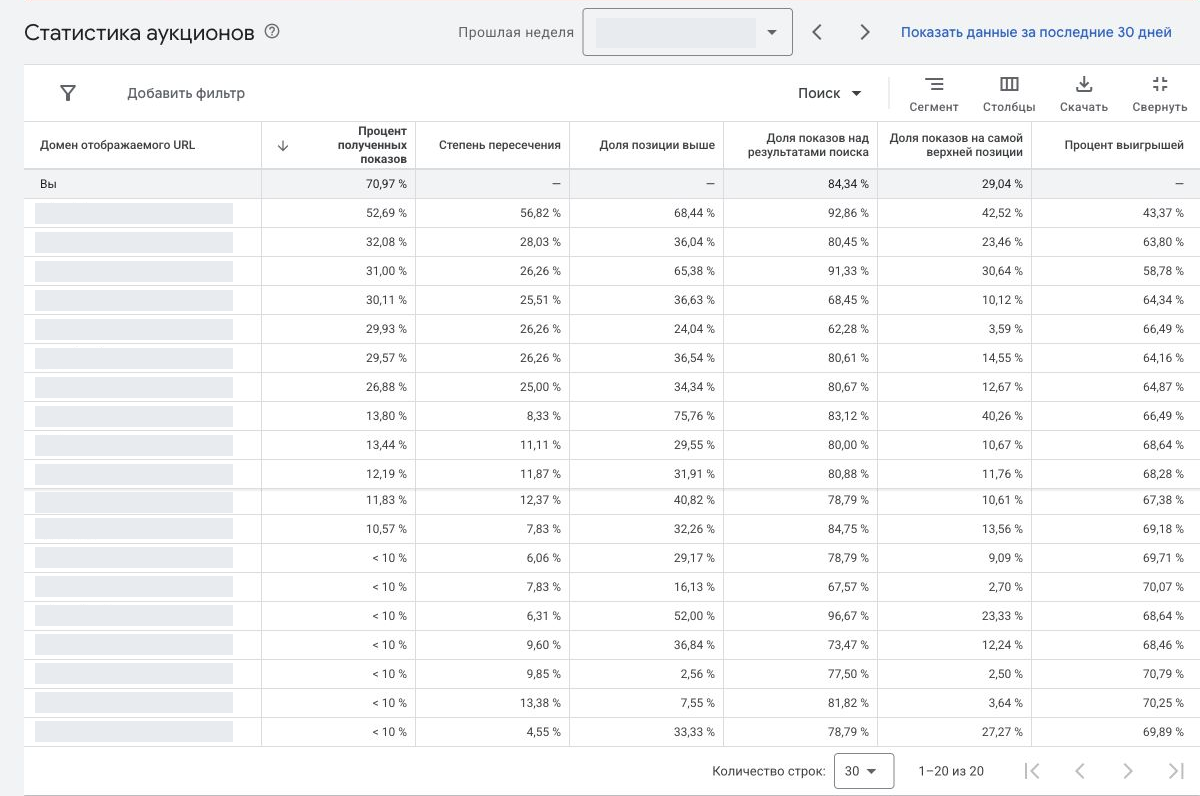Select the Вы row label
The height and width of the screenshot is (796, 1200).
pos(49,184)
